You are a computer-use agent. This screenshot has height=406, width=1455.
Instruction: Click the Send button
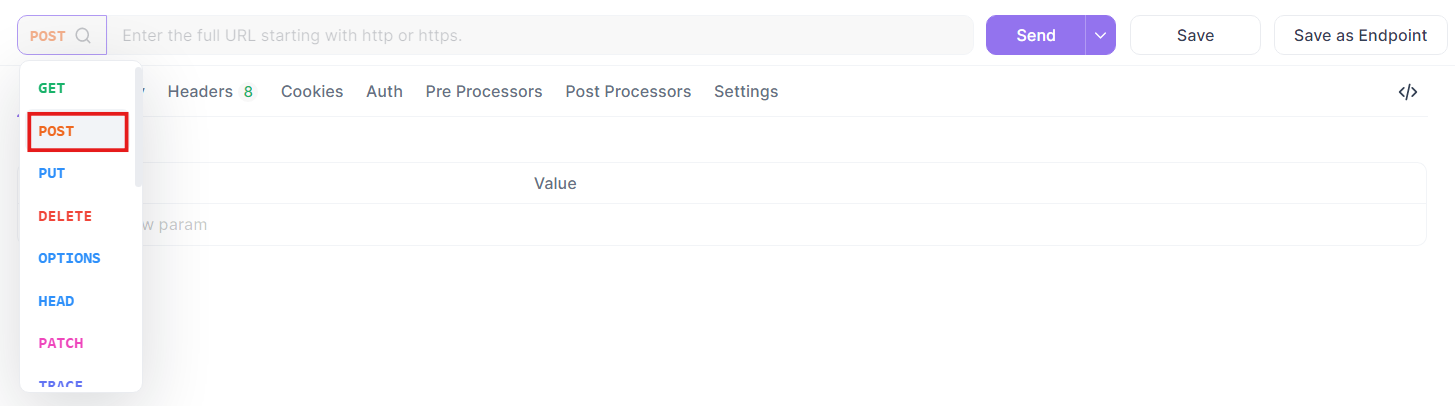pyautogui.click(x=1036, y=35)
